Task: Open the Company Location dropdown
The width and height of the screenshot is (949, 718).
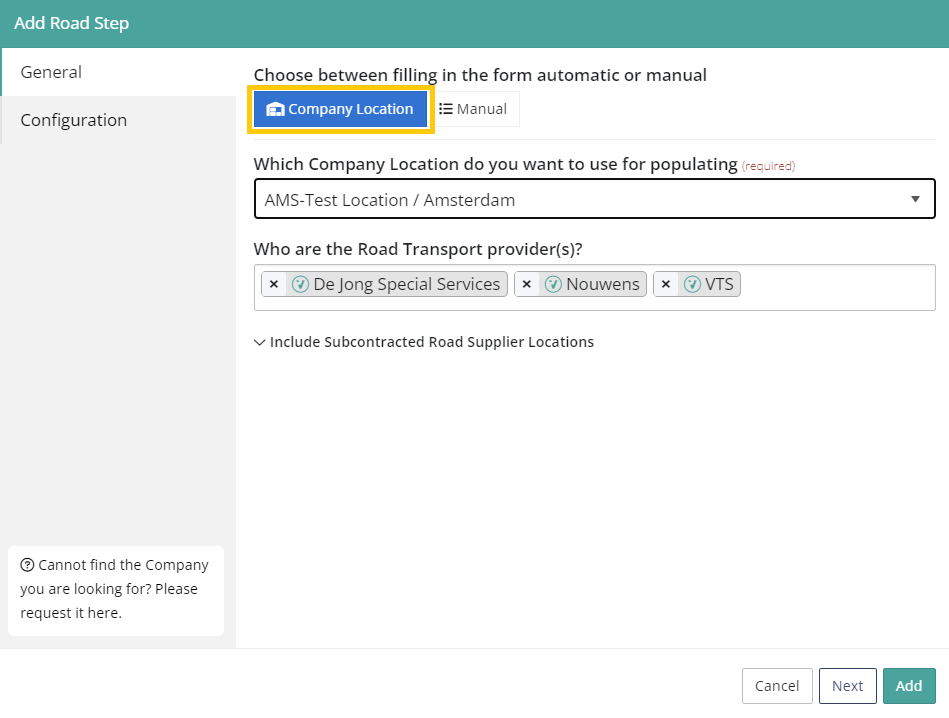Action: click(594, 199)
